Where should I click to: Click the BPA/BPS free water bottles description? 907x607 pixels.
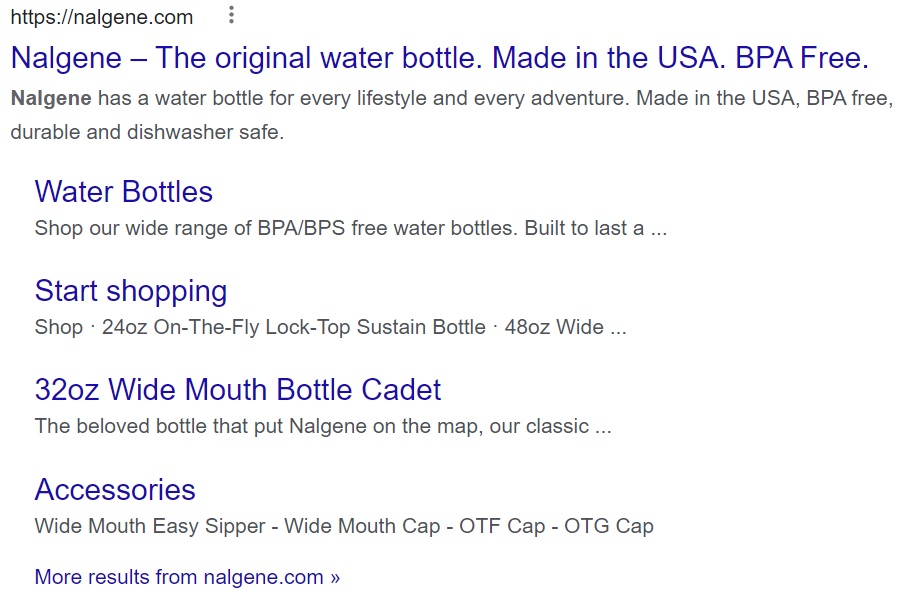pos(351,229)
